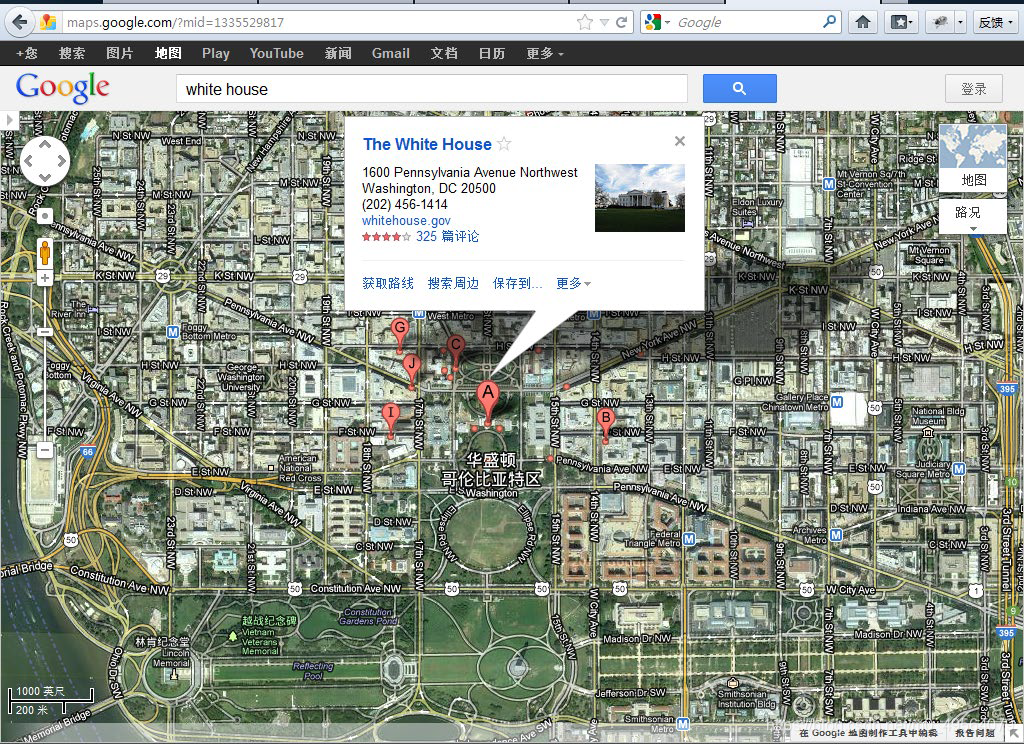Click 获取路线 for directions
The image size is (1024, 744).
[x=388, y=283]
